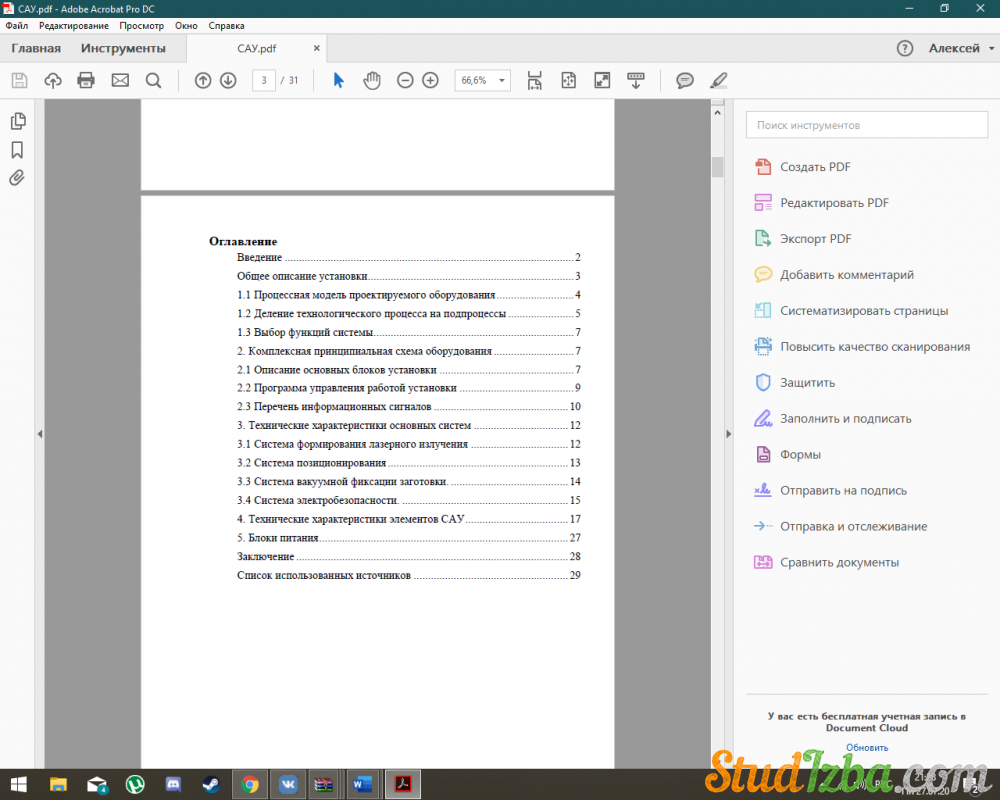Click the Print file icon
The width and height of the screenshot is (1000, 800).
[x=86, y=80]
